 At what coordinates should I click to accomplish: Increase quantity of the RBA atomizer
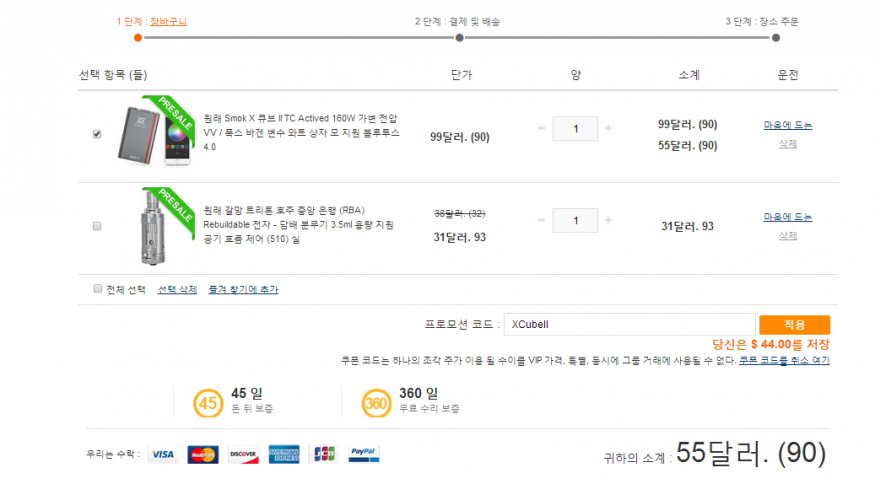[x=608, y=220]
